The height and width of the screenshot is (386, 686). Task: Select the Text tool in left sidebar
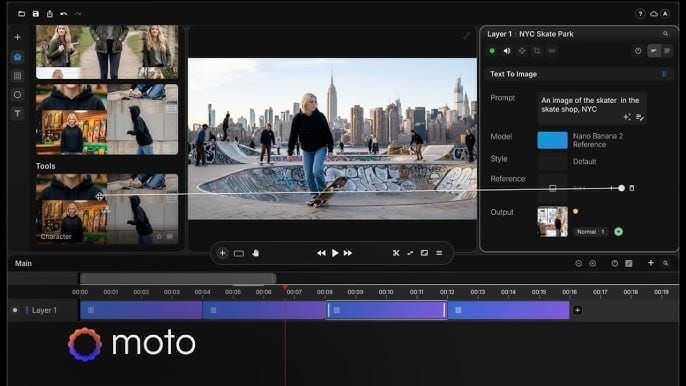[18, 113]
